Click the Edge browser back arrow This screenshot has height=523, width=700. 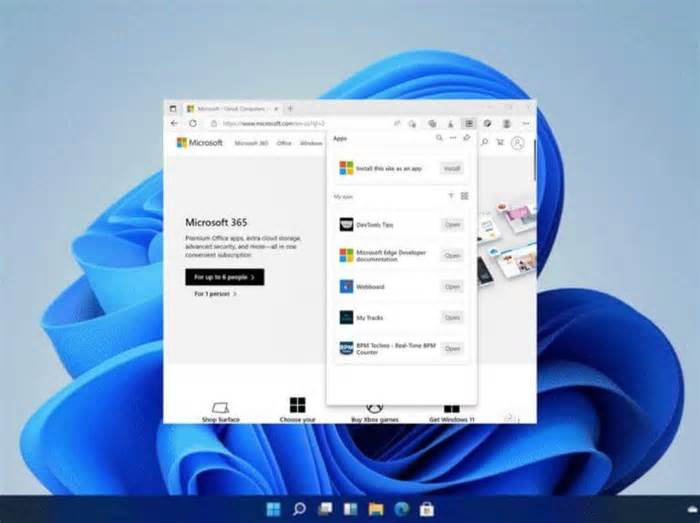175,123
